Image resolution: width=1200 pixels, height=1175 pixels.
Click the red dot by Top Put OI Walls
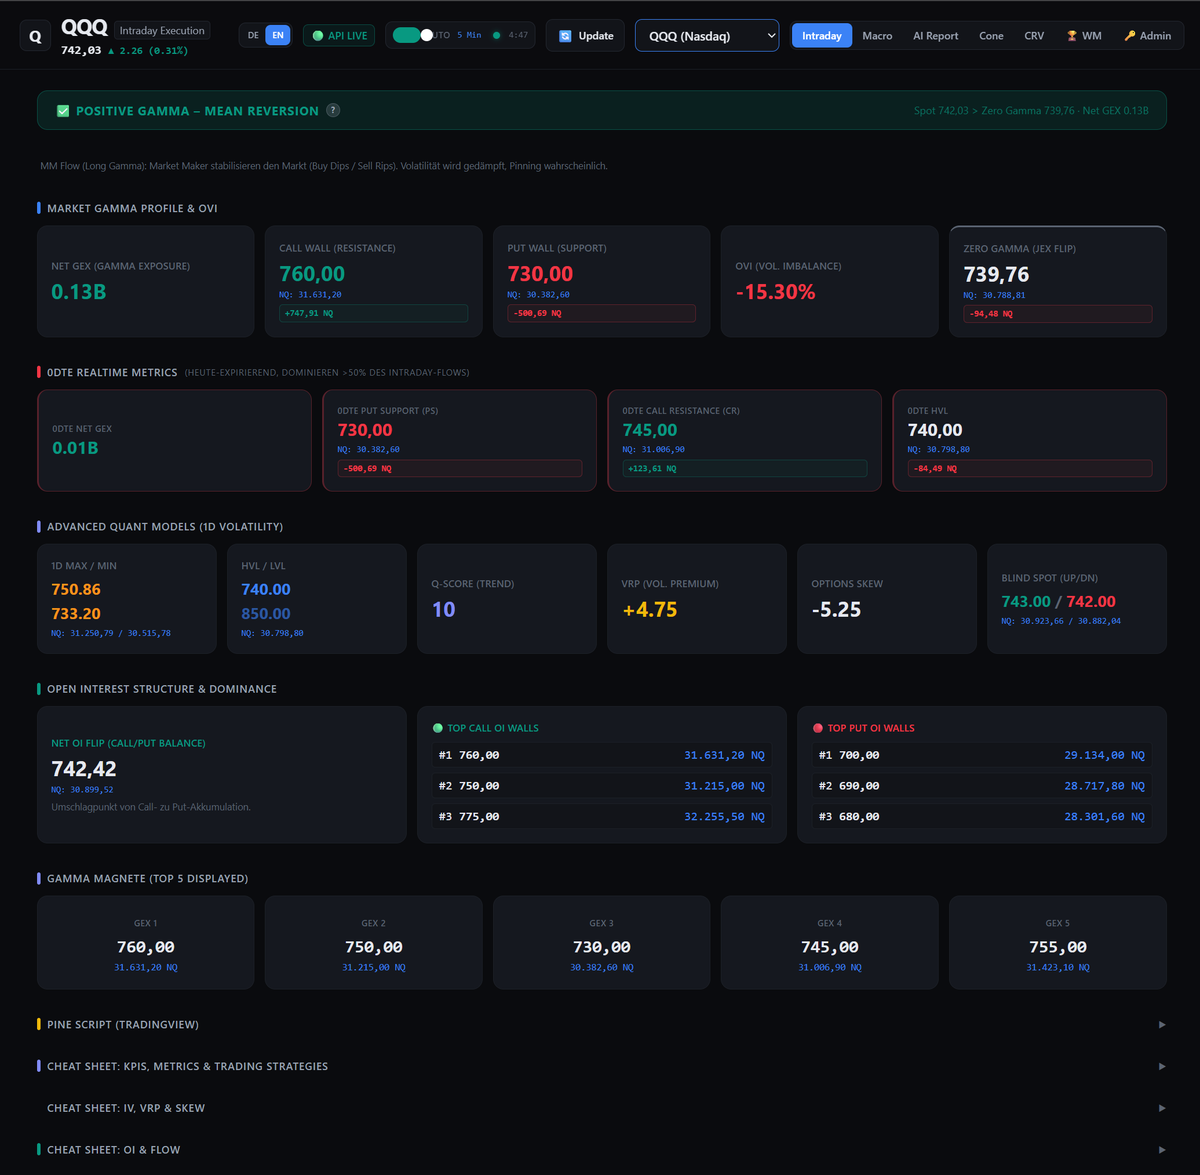pyautogui.click(x=818, y=728)
